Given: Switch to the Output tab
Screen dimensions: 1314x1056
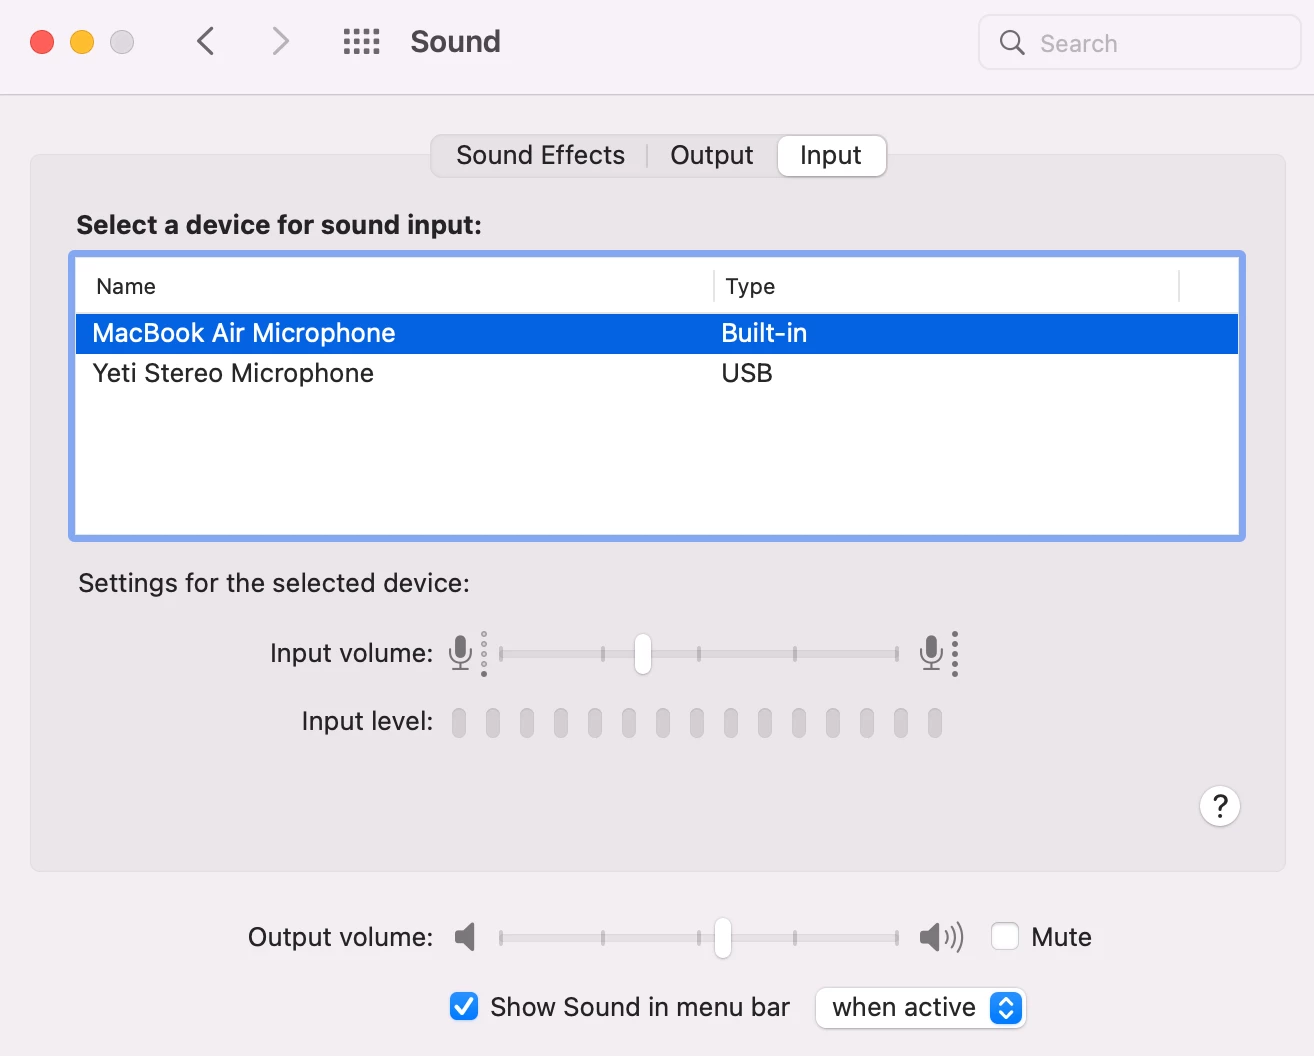Looking at the screenshot, I should coord(712,156).
